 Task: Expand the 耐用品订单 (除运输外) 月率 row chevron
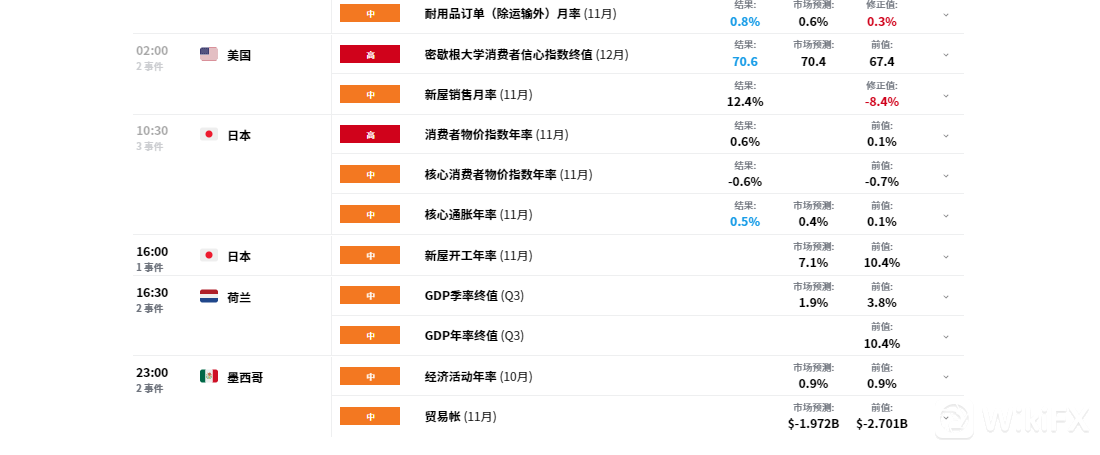946,14
